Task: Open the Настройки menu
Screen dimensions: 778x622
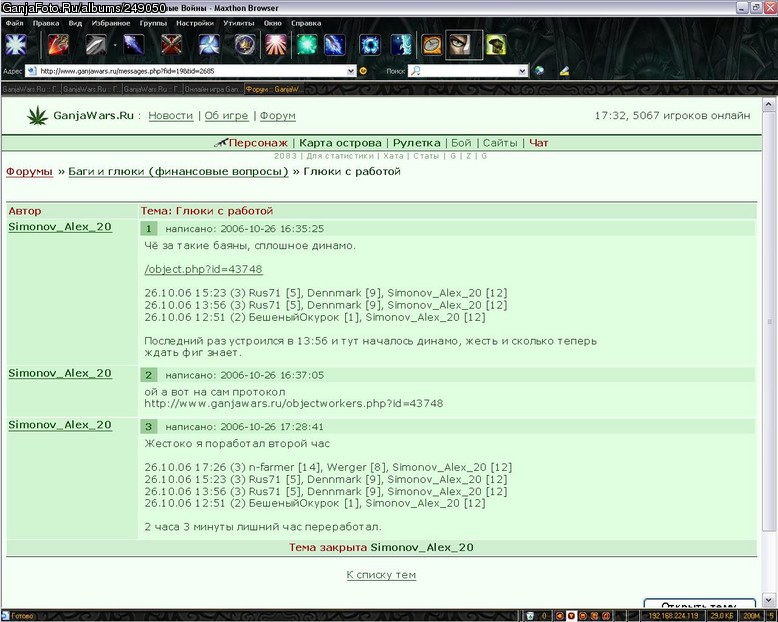Action: click(194, 23)
